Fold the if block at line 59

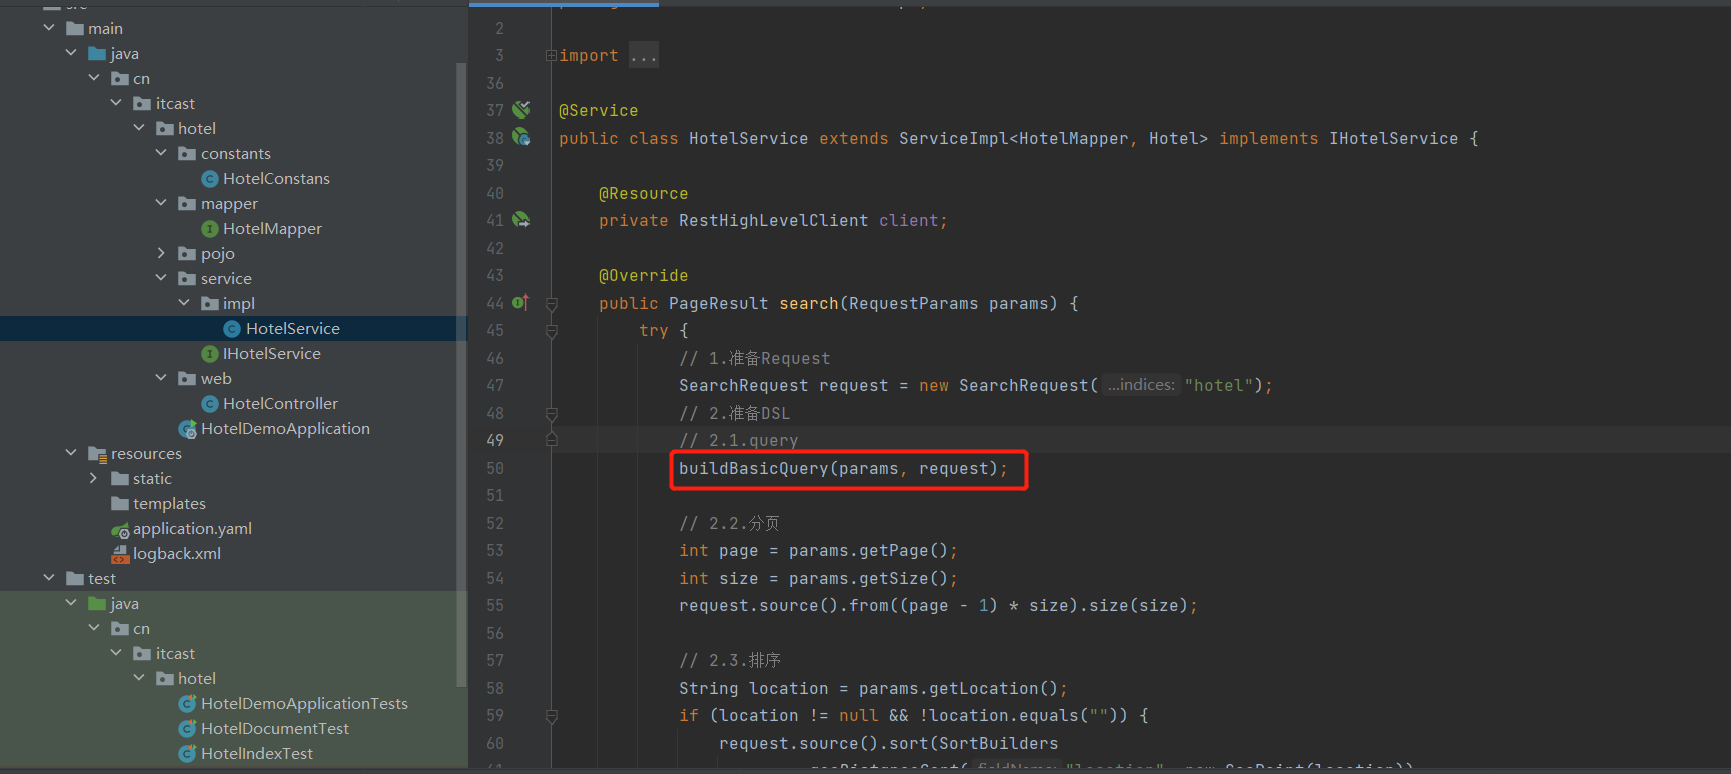pyautogui.click(x=551, y=716)
